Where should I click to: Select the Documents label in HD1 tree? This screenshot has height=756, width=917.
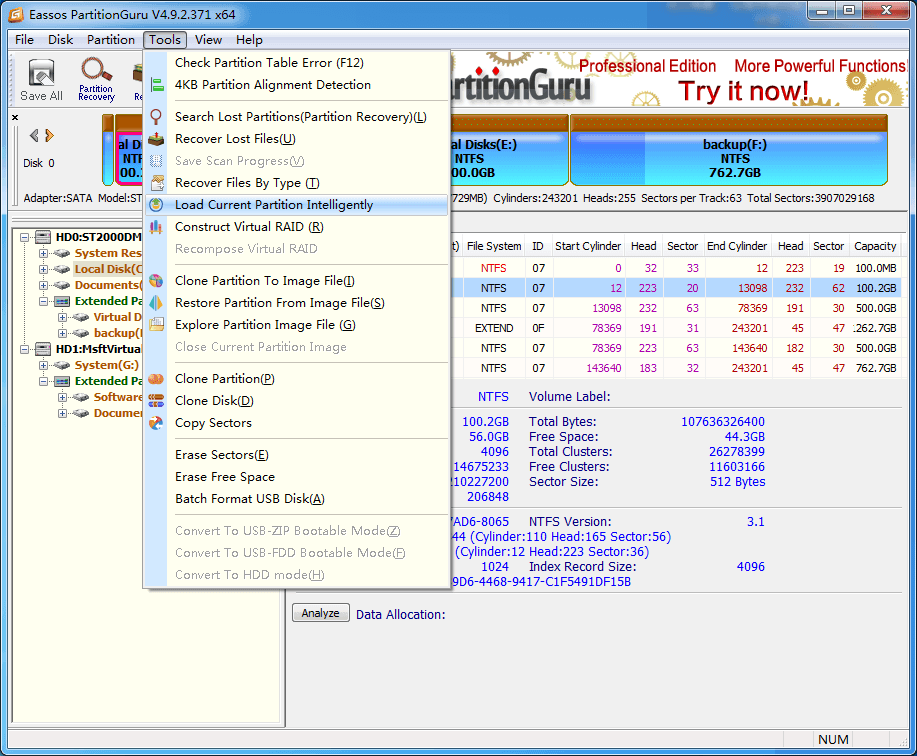(118, 413)
